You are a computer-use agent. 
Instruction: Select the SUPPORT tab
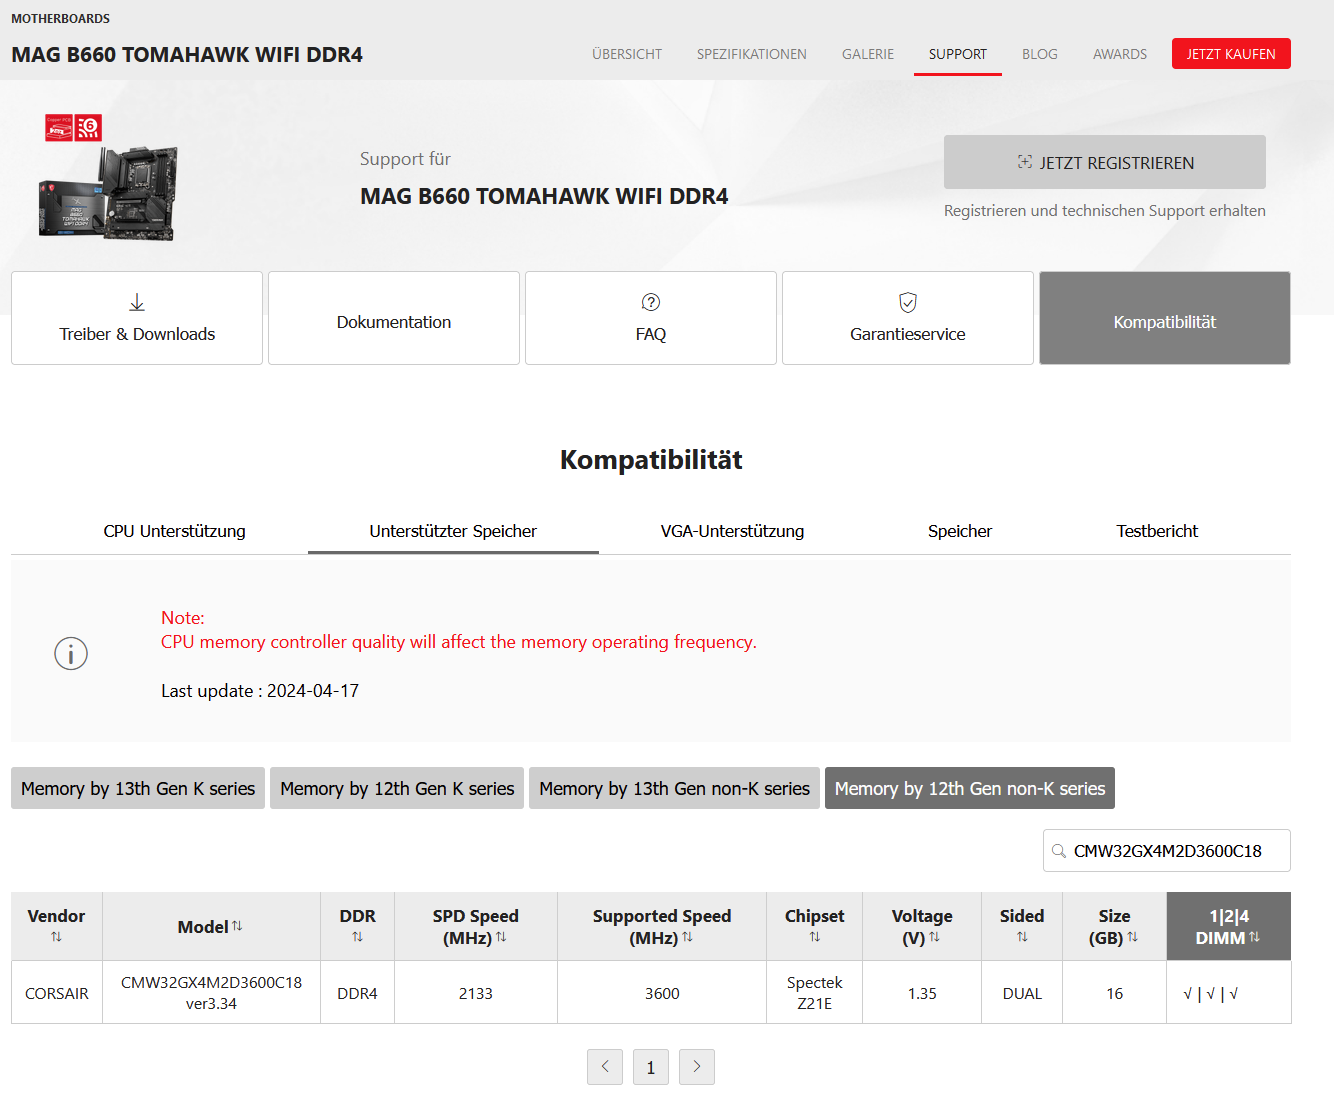[958, 54]
